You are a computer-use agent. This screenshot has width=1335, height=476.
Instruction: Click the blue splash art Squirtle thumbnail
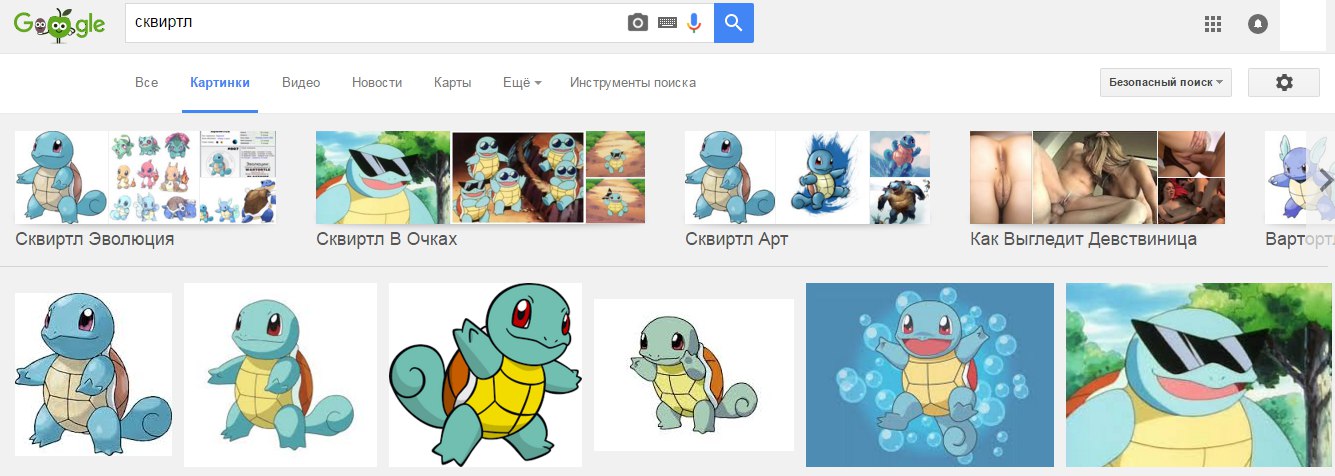pyautogui.click(x=822, y=177)
